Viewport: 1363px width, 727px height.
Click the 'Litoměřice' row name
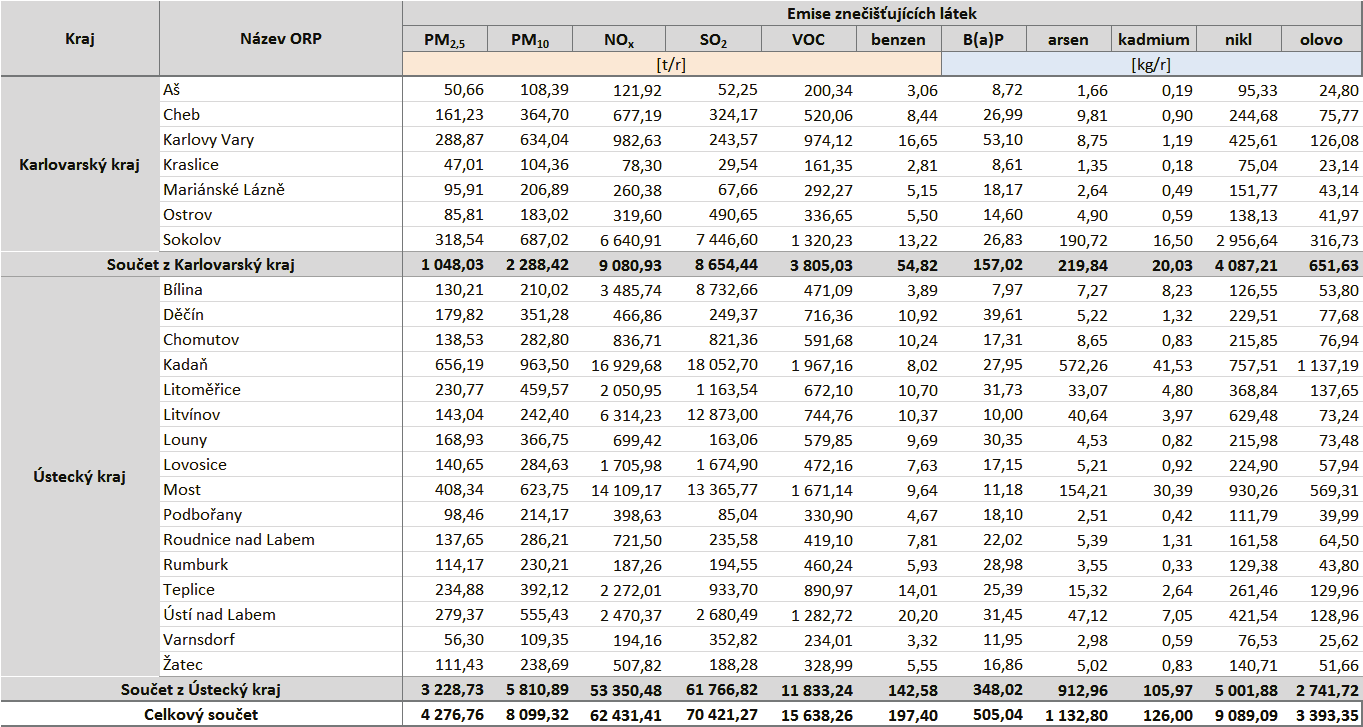[x=202, y=390]
